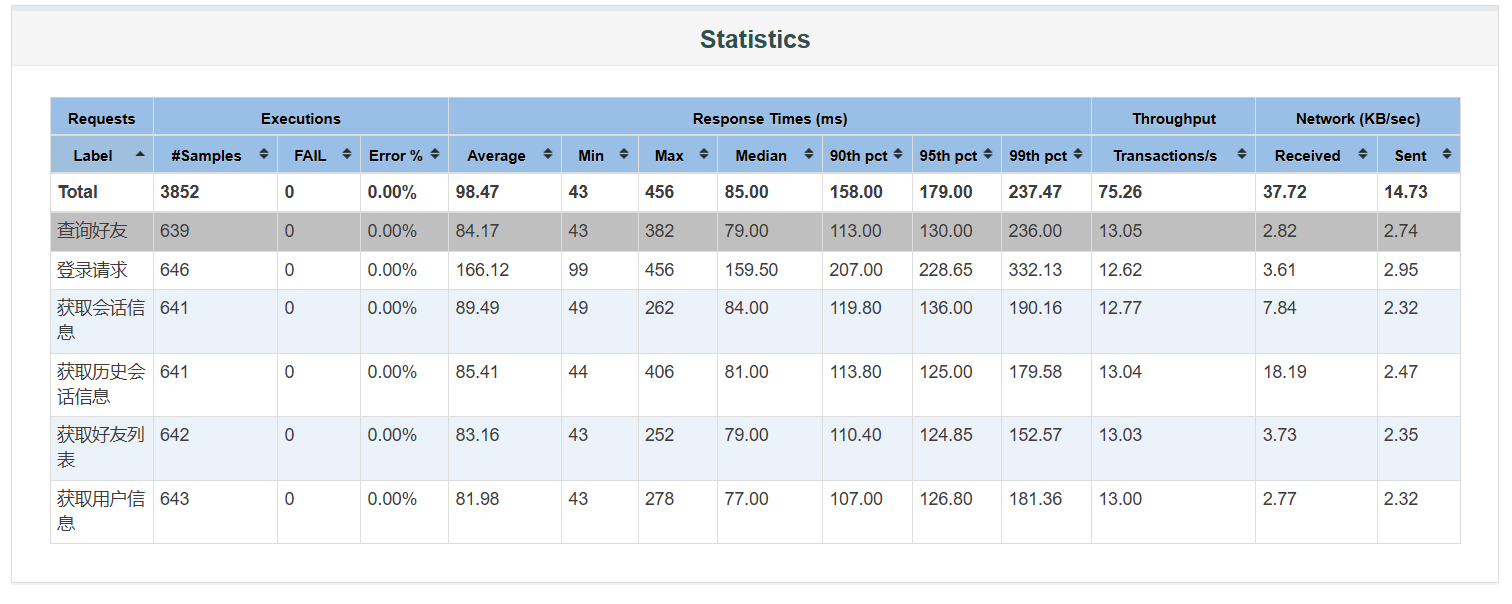Click 登录请求 median value 159.50

point(751,270)
